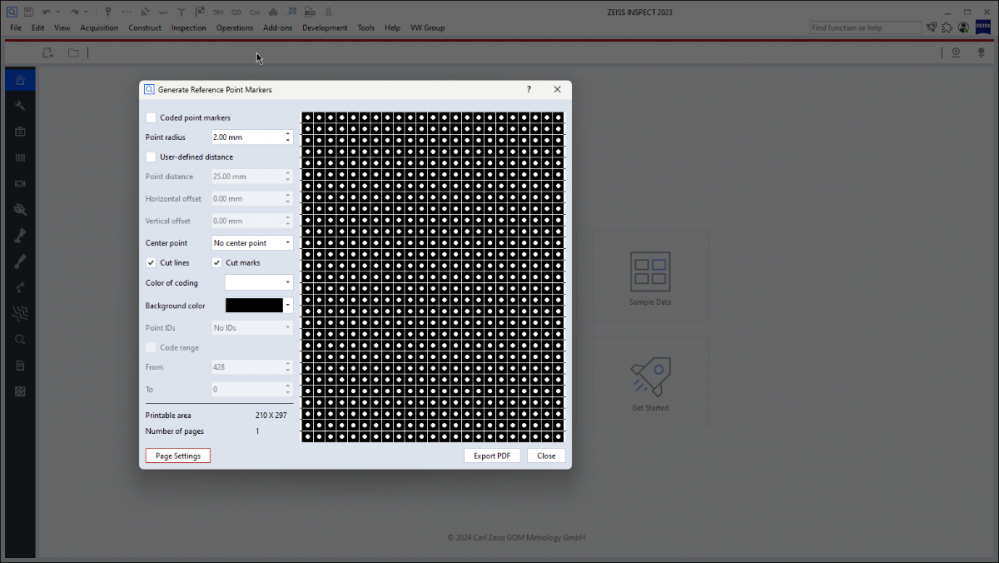Open the Development menu
Screen dimensions: 999x563
point(325,28)
